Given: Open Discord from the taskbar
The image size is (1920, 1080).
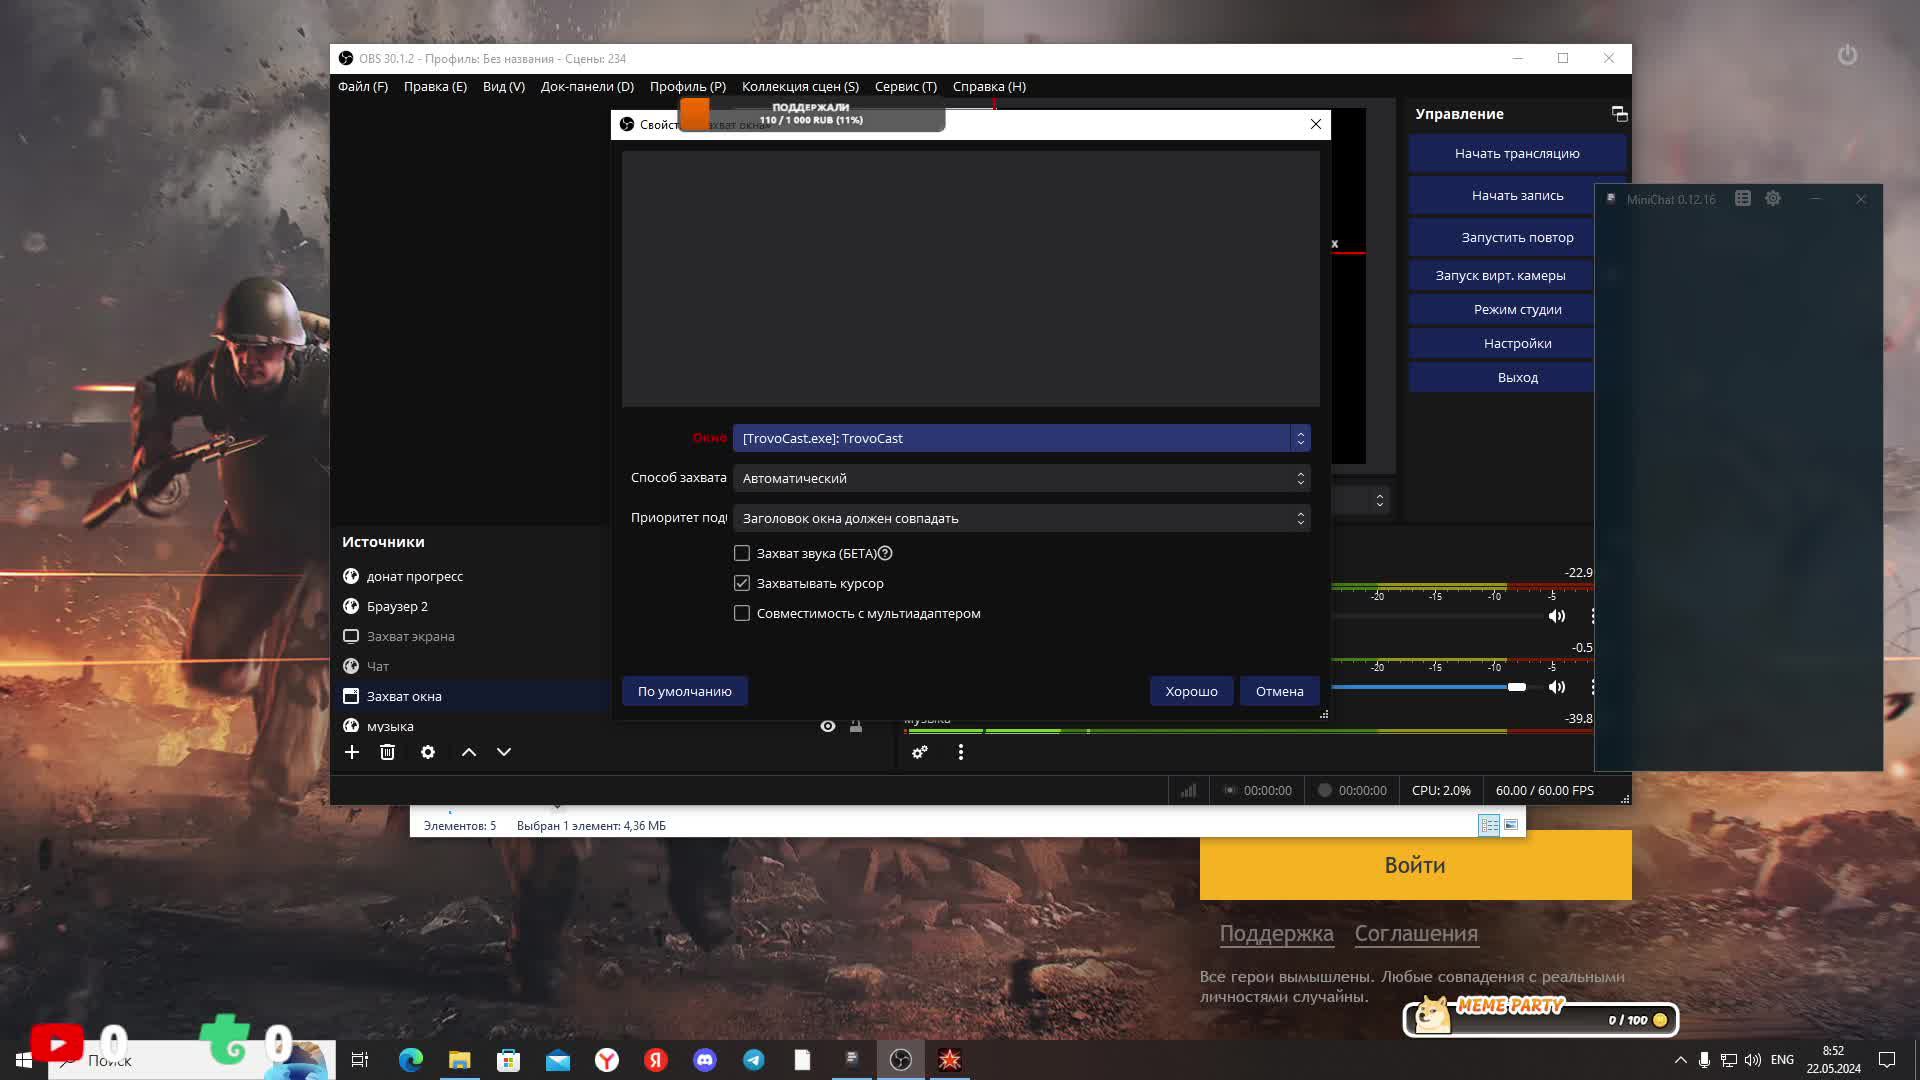Looking at the screenshot, I should pyautogui.click(x=705, y=1060).
